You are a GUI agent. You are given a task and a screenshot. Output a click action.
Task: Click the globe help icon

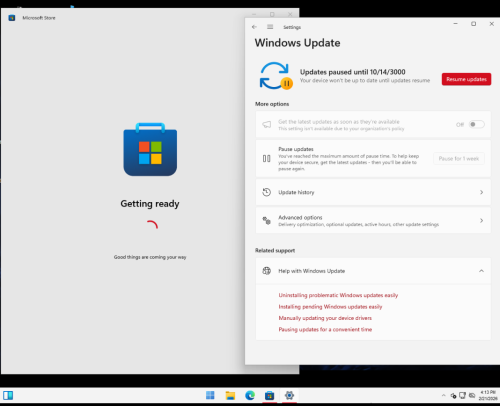[x=266, y=271]
